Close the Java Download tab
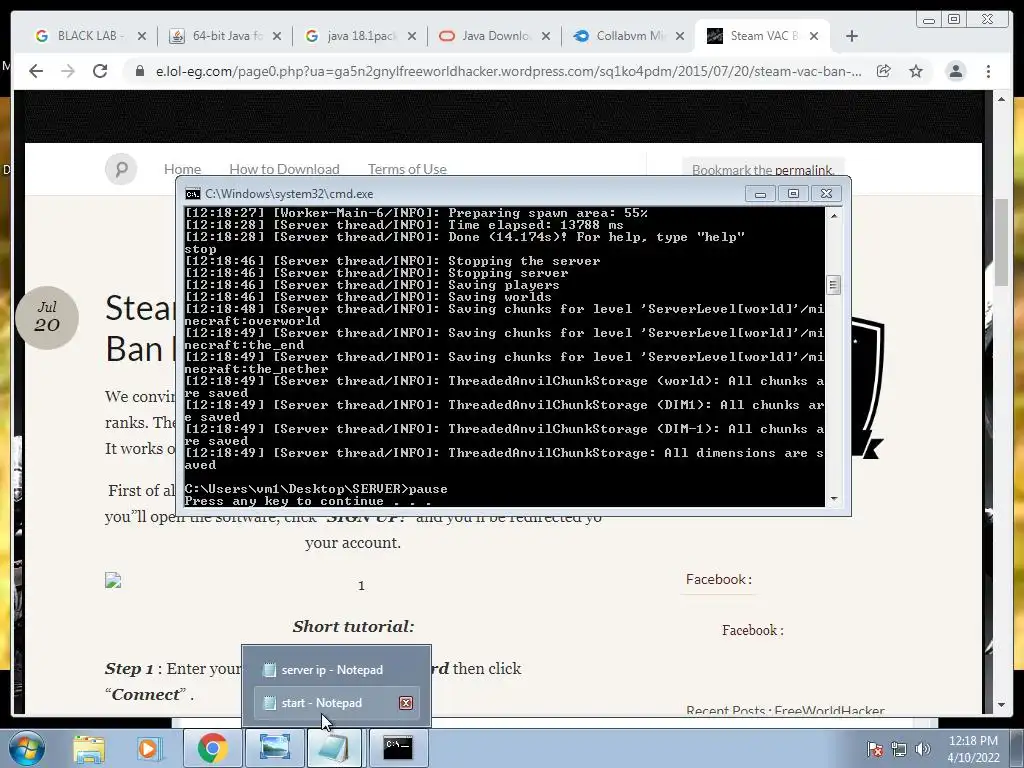1024x768 pixels. click(546, 36)
